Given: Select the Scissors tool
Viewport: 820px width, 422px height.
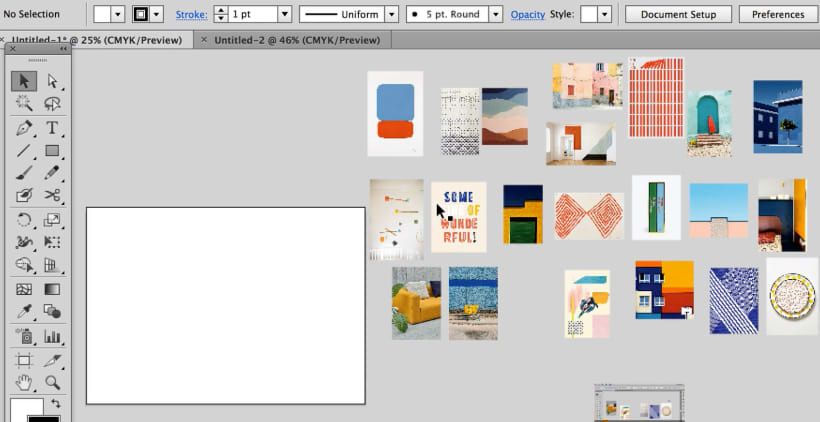Looking at the screenshot, I should (x=52, y=196).
